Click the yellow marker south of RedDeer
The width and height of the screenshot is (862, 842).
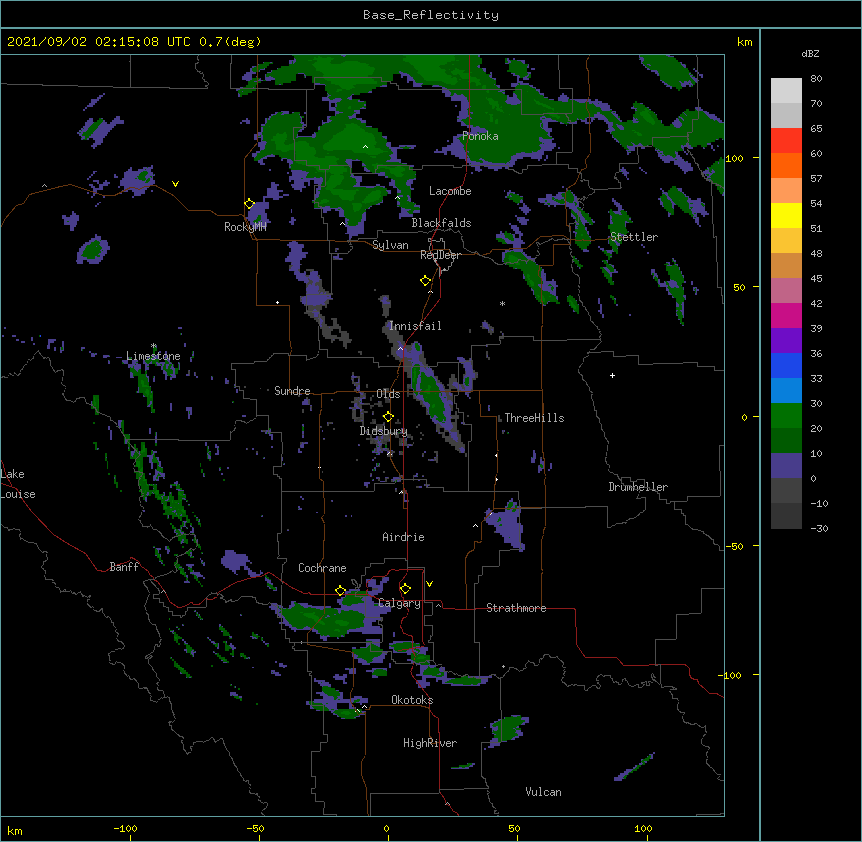tap(425, 281)
